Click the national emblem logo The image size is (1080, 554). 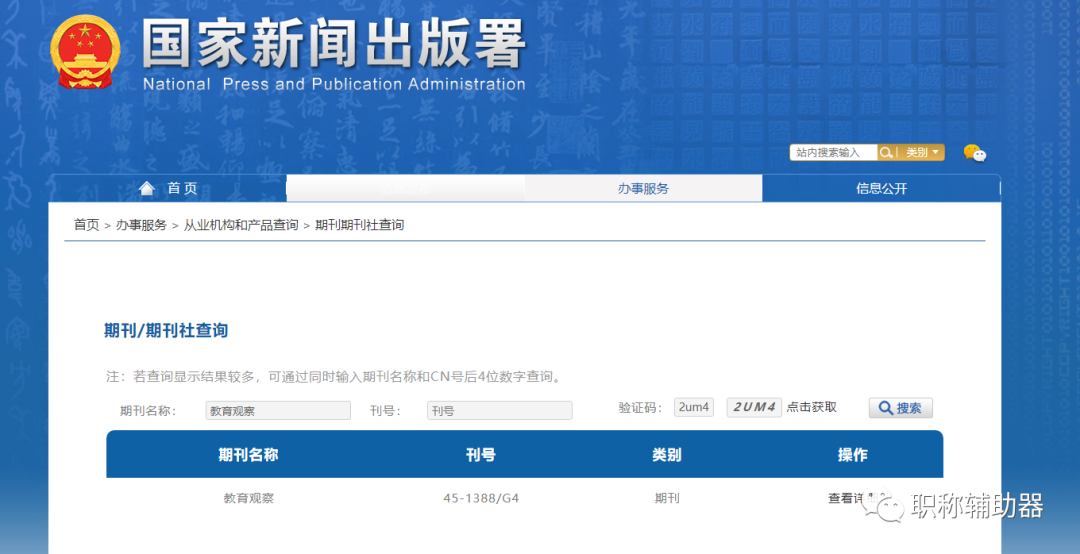tap(85, 52)
